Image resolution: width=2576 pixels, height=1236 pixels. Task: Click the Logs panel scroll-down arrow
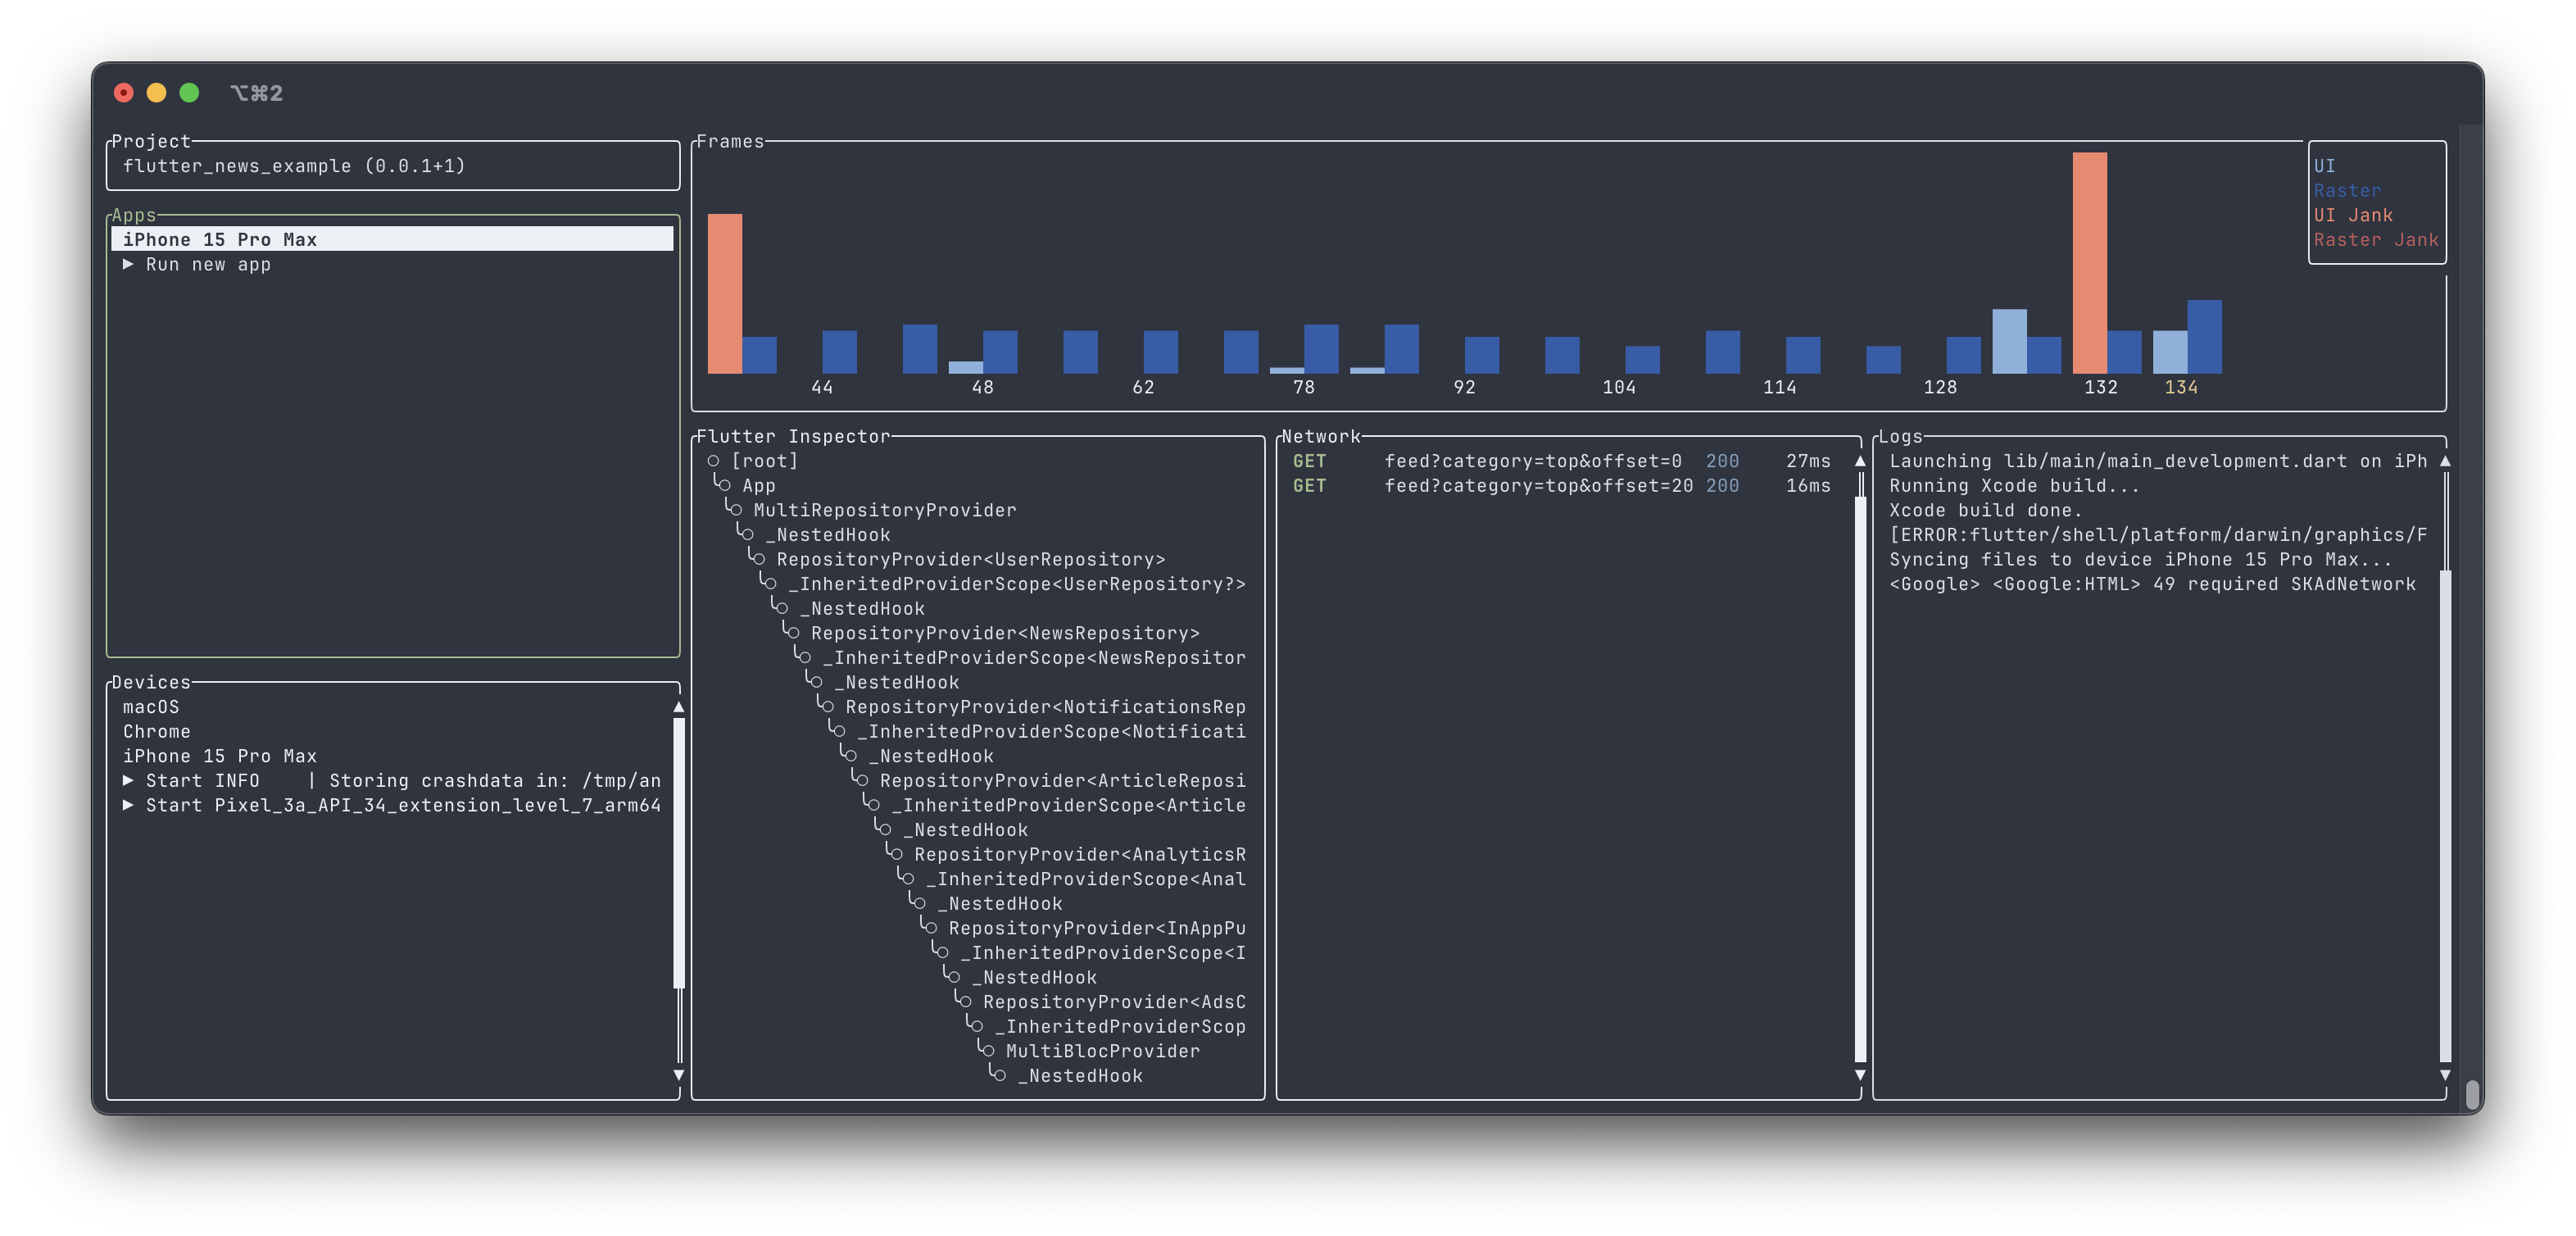(2445, 1075)
